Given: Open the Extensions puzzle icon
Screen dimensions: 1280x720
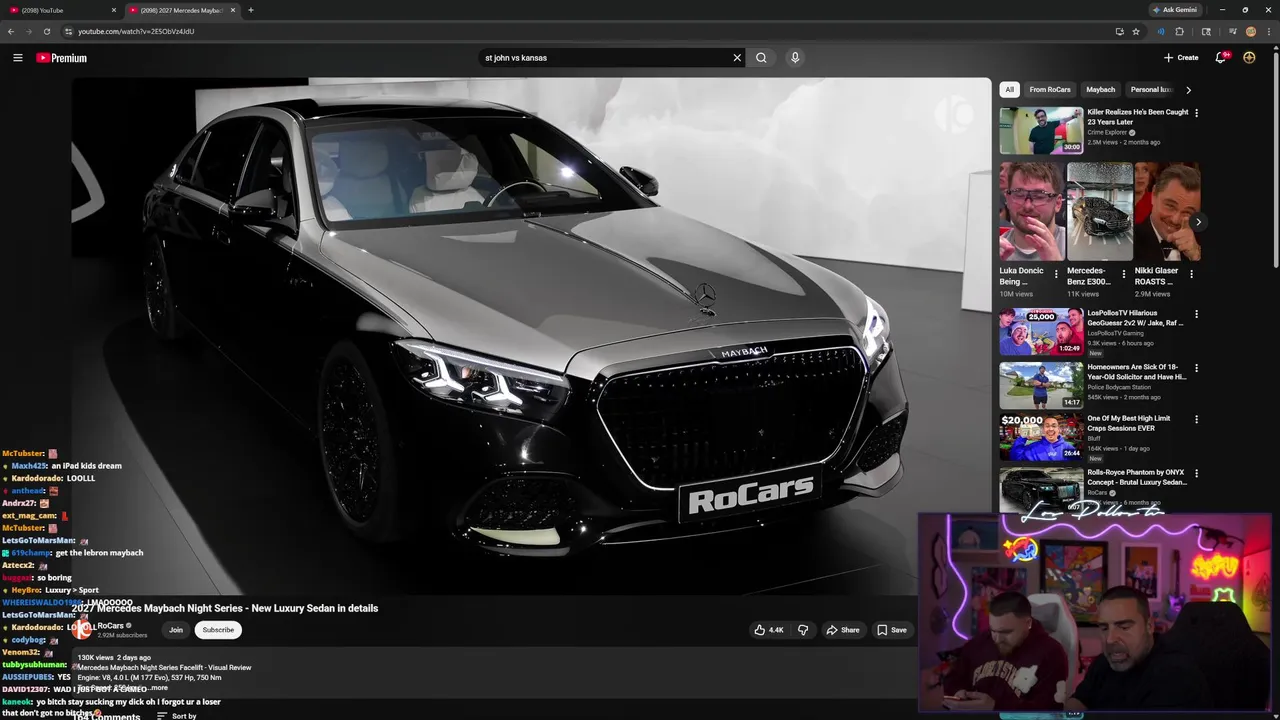Looking at the screenshot, I should click(x=1179, y=31).
